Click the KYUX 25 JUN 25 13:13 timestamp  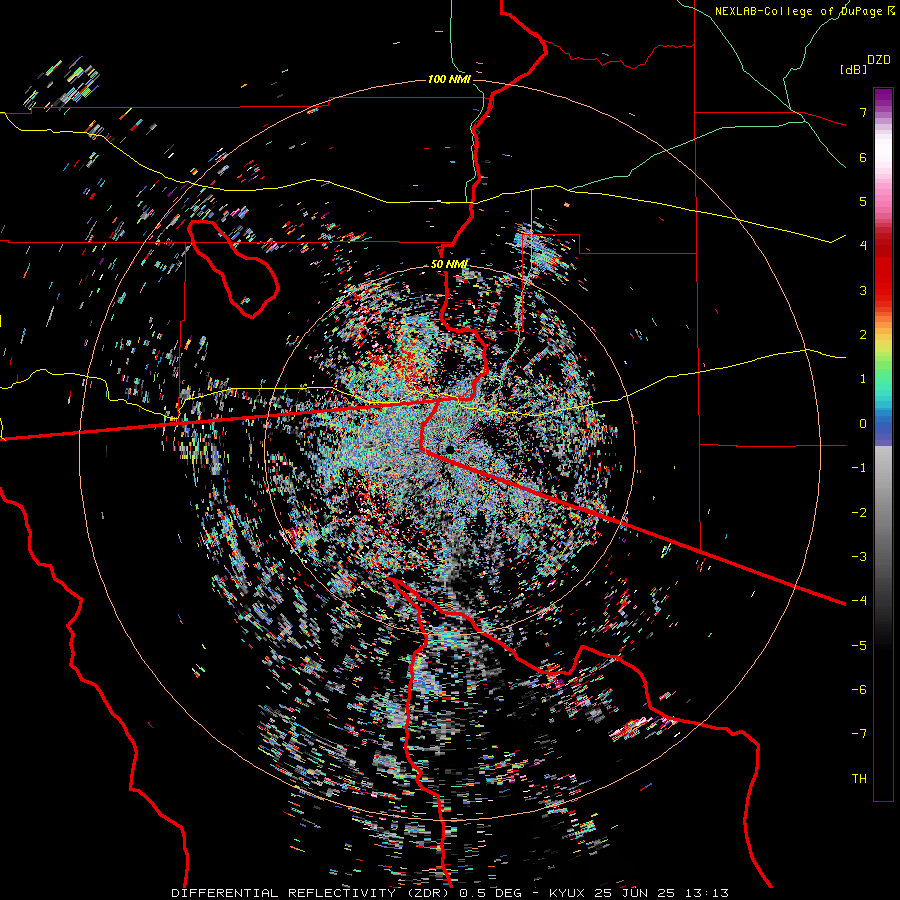tap(639, 893)
